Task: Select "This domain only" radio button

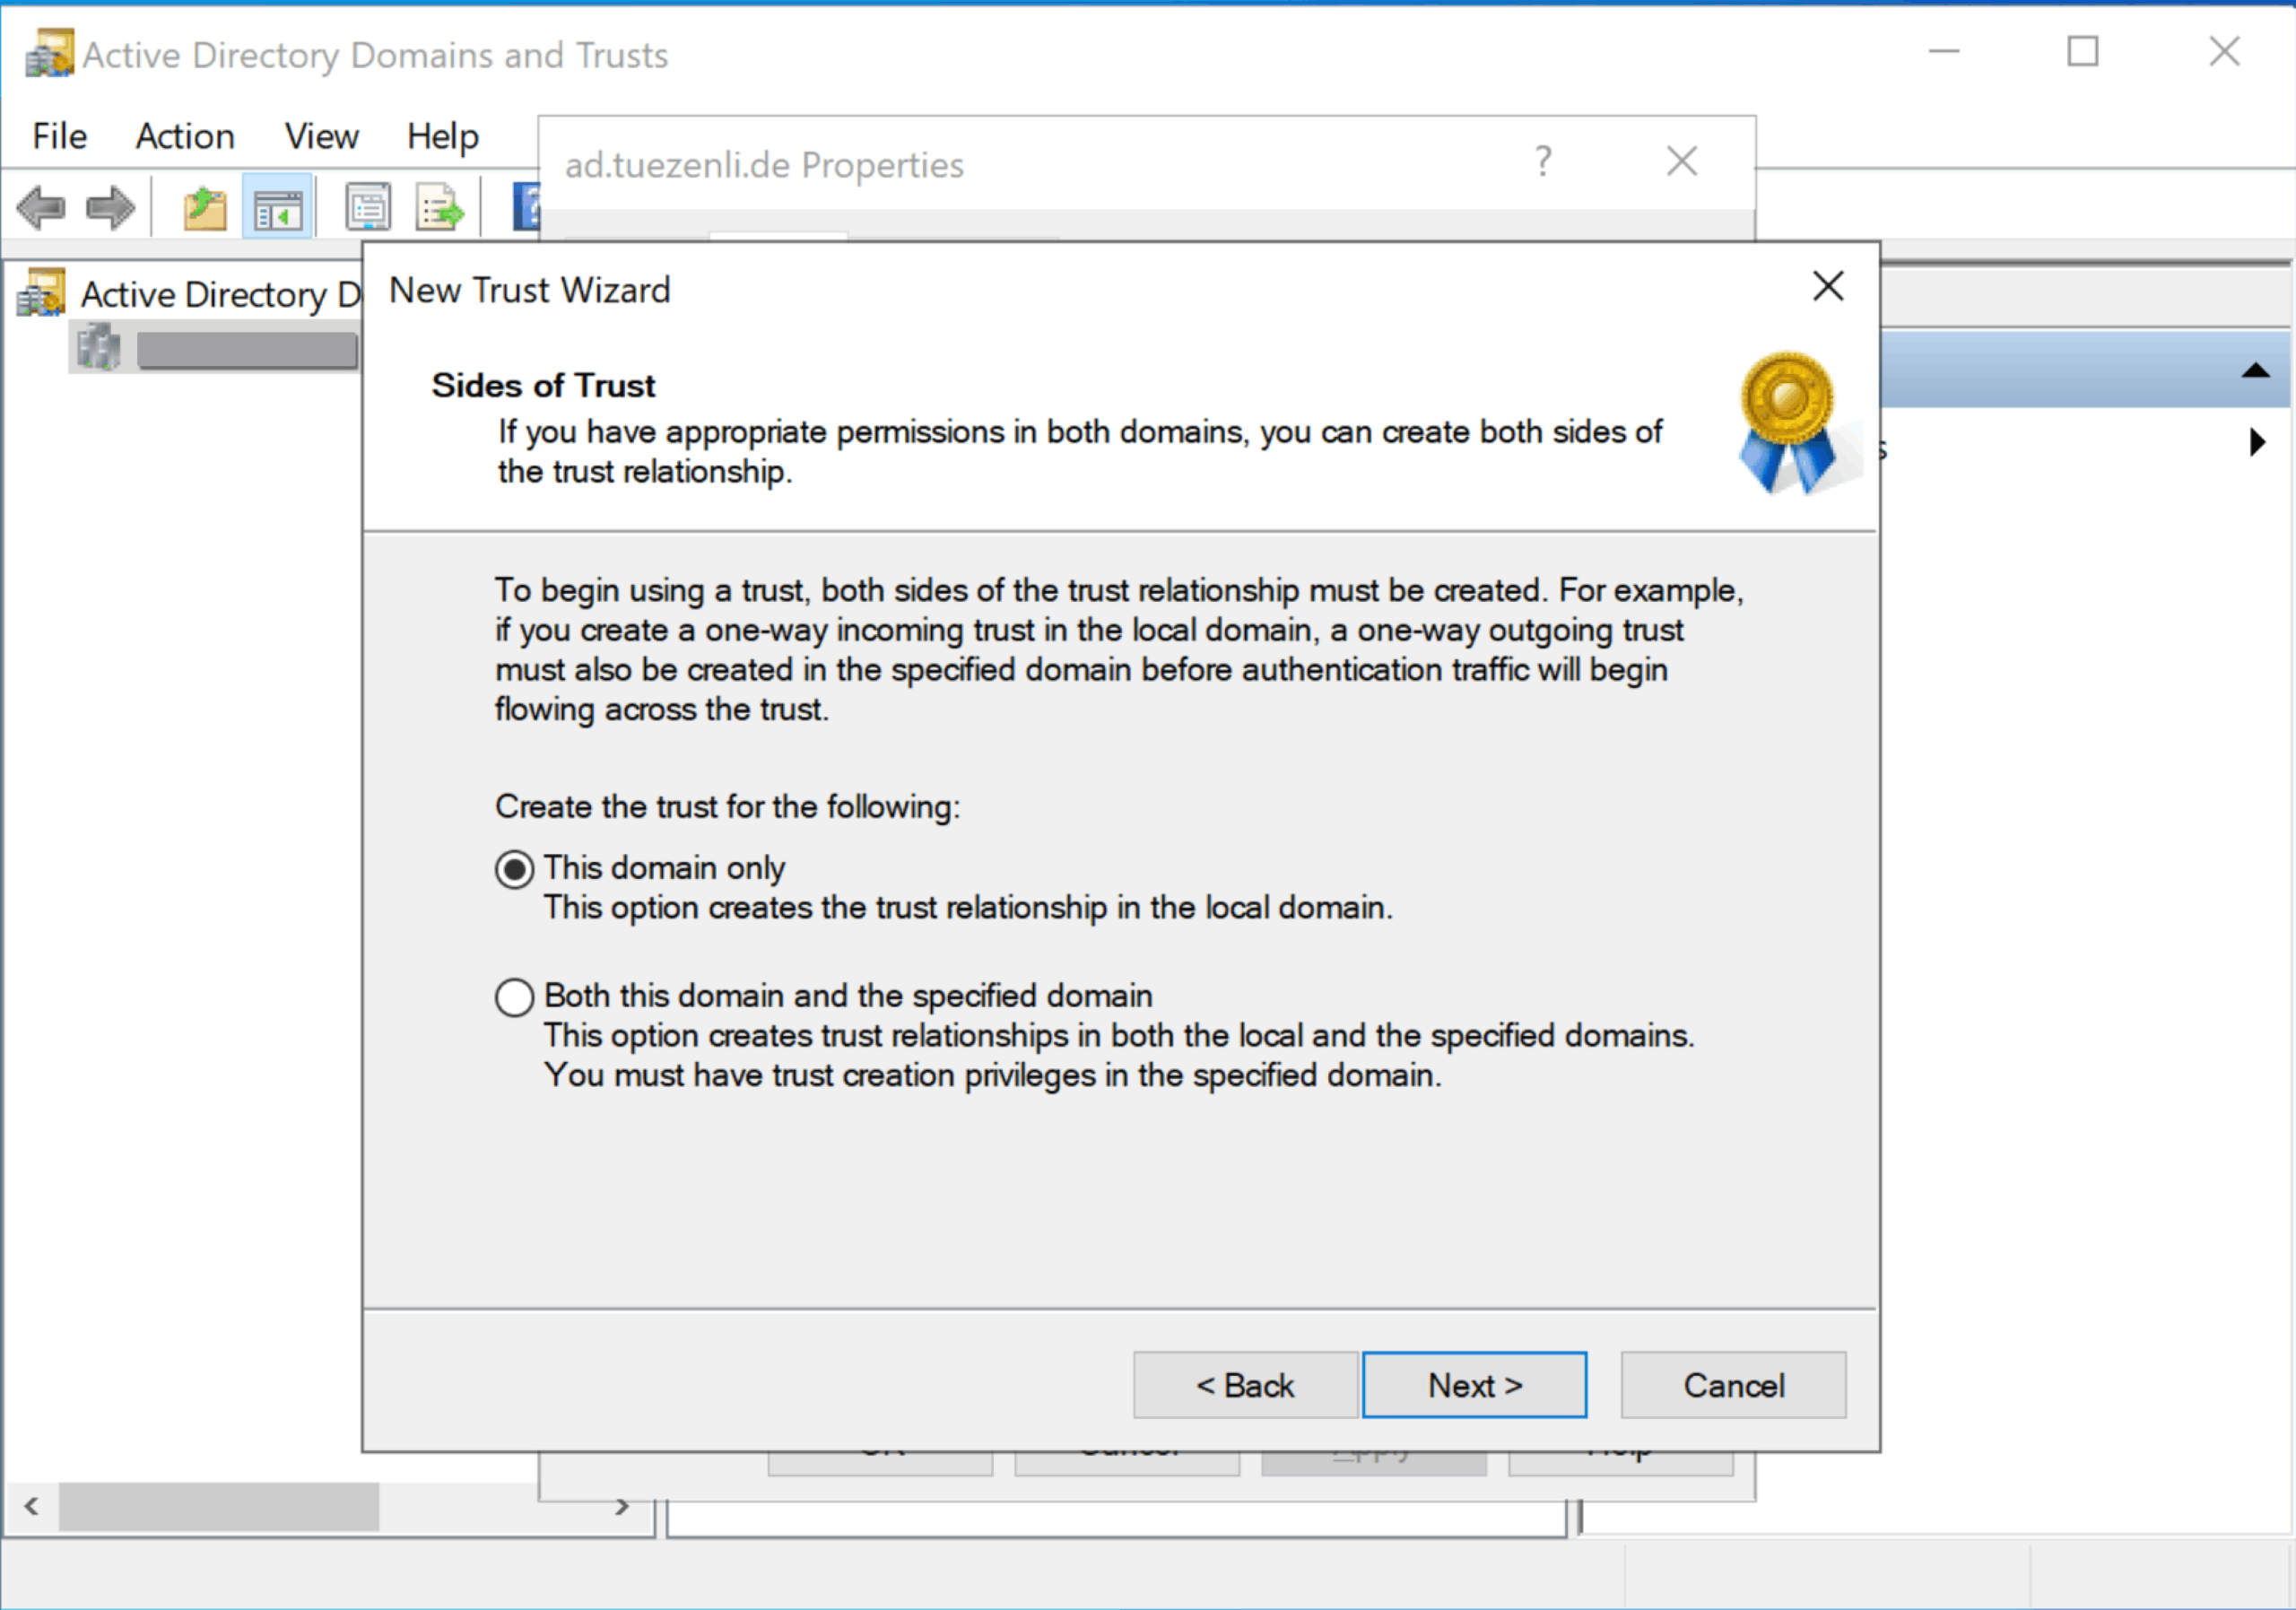Action: [x=514, y=869]
